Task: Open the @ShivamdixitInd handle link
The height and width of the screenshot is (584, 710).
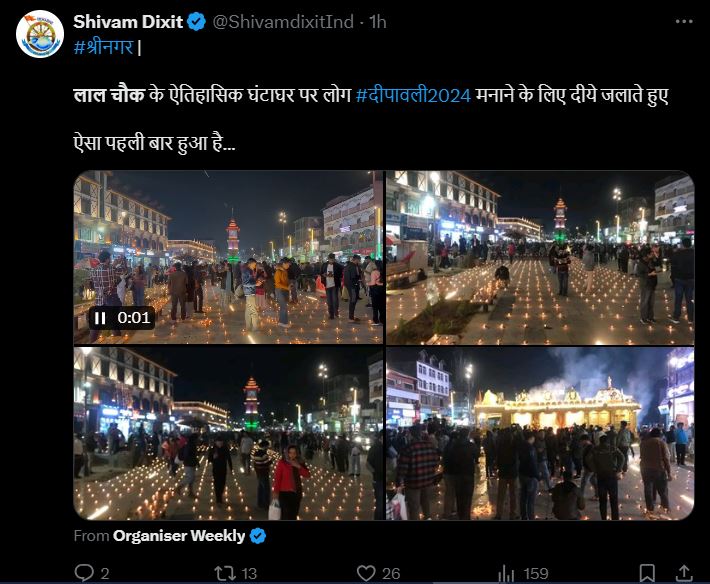Action: [x=283, y=22]
